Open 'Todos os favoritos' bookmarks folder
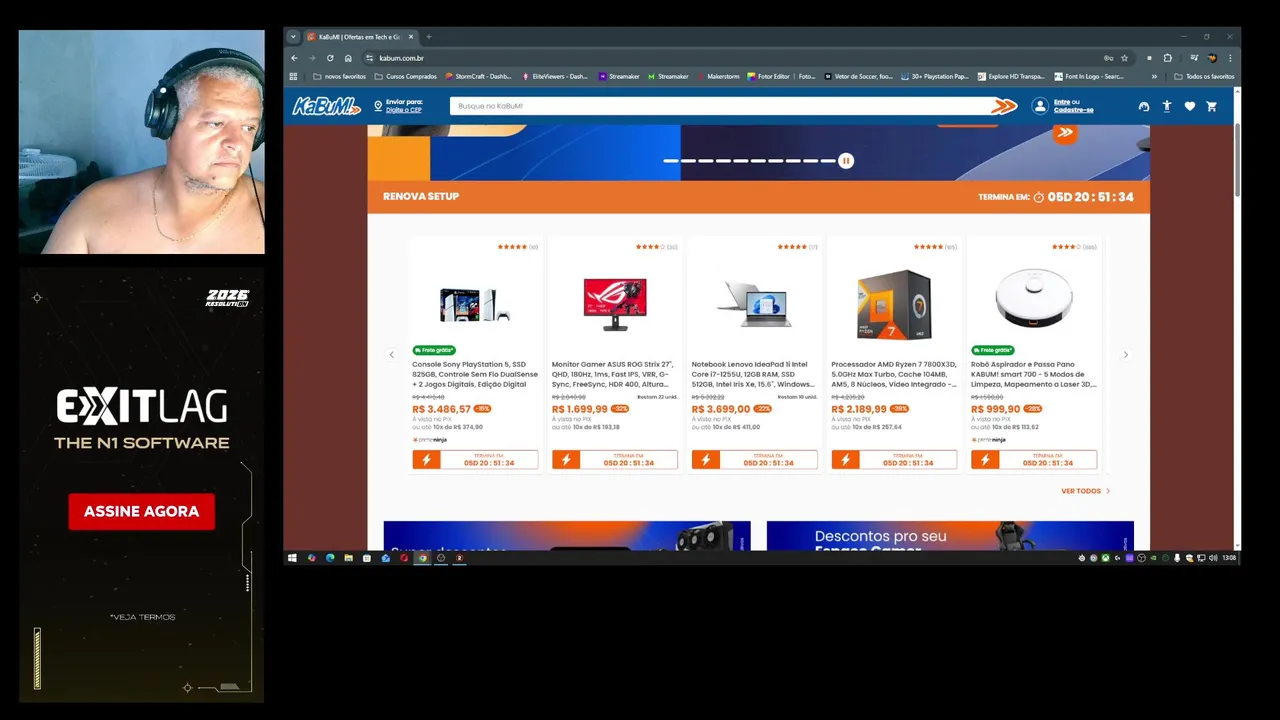The image size is (1280, 720). pos(1204,76)
